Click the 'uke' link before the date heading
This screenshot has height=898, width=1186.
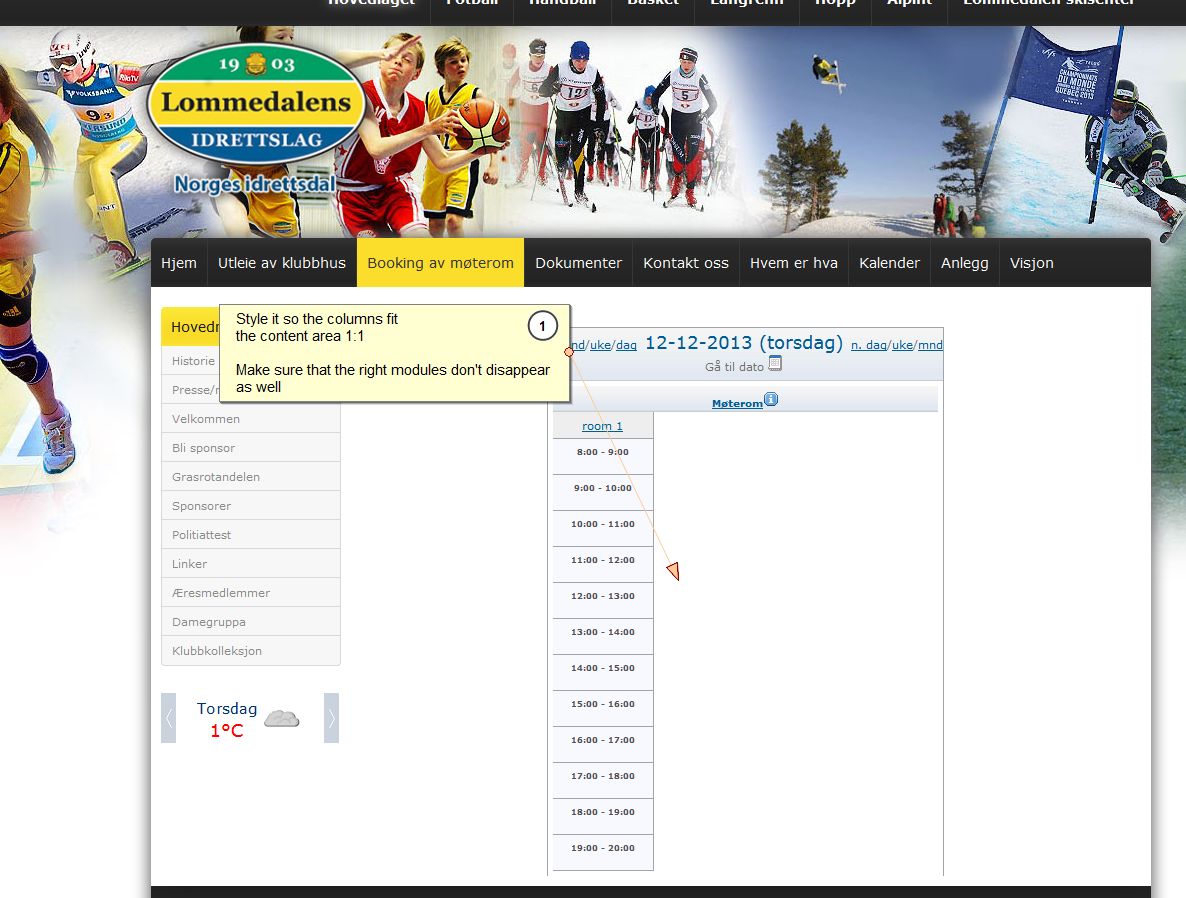[601, 345]
